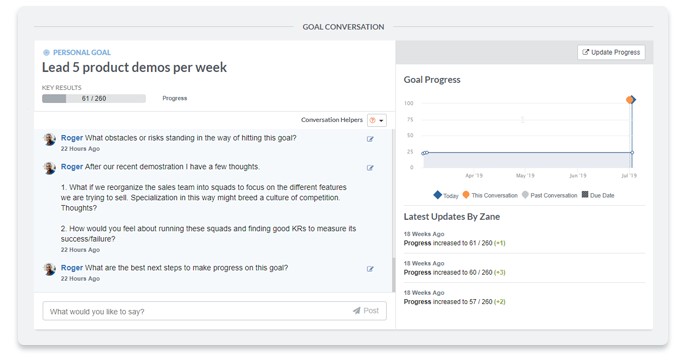The image size is (685, 362).
Task: Click Roger's avatar on the obstacles comment
Action: (x=49, y=140)
